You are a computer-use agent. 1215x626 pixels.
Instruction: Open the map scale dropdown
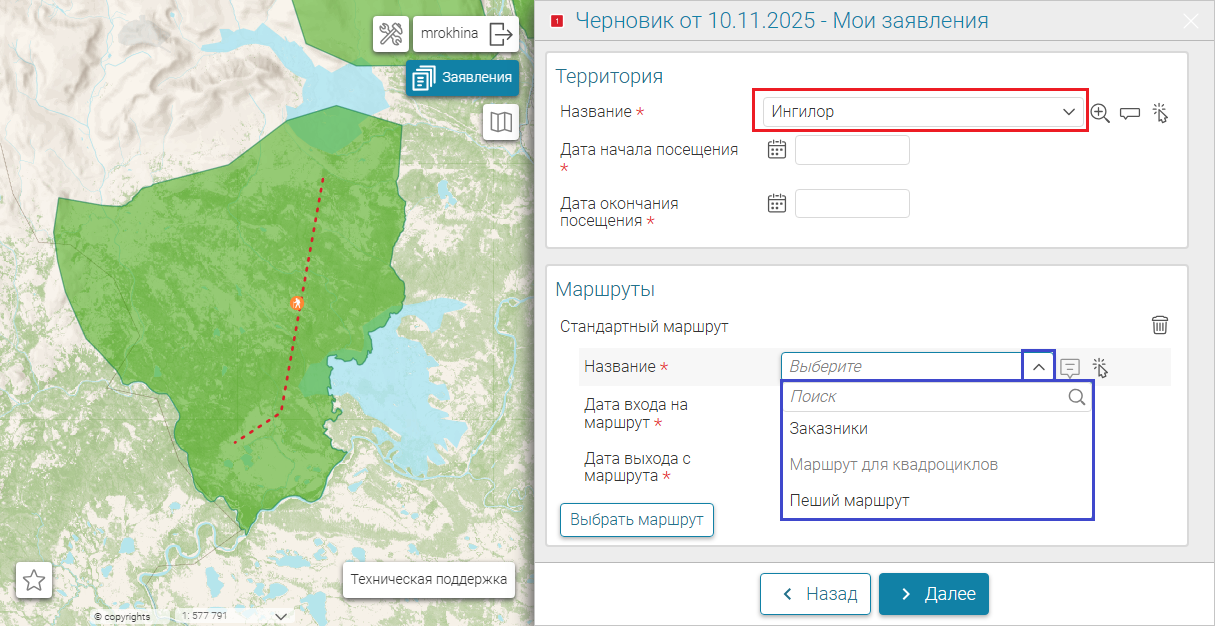point(280,616)
